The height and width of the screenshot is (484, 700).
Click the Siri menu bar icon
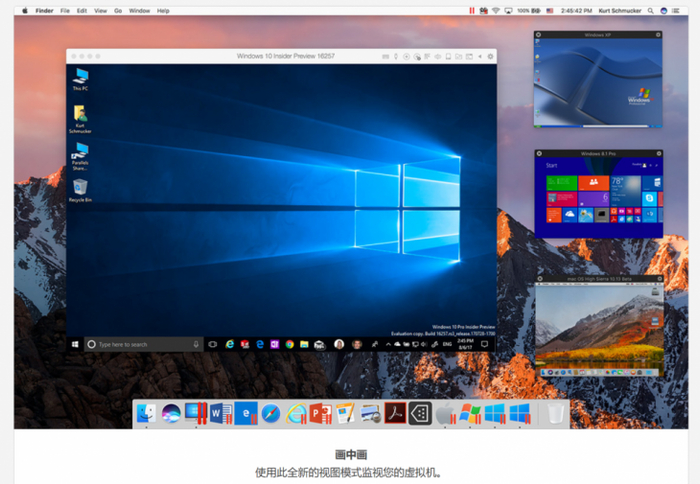664,10
